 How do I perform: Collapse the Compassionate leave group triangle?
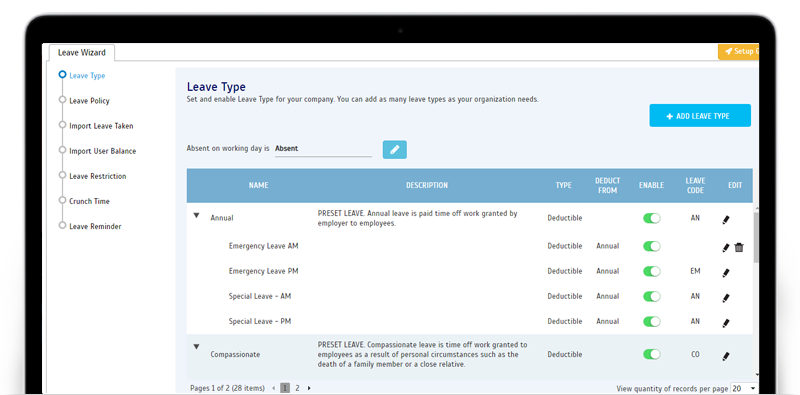(x=196, y=347)
